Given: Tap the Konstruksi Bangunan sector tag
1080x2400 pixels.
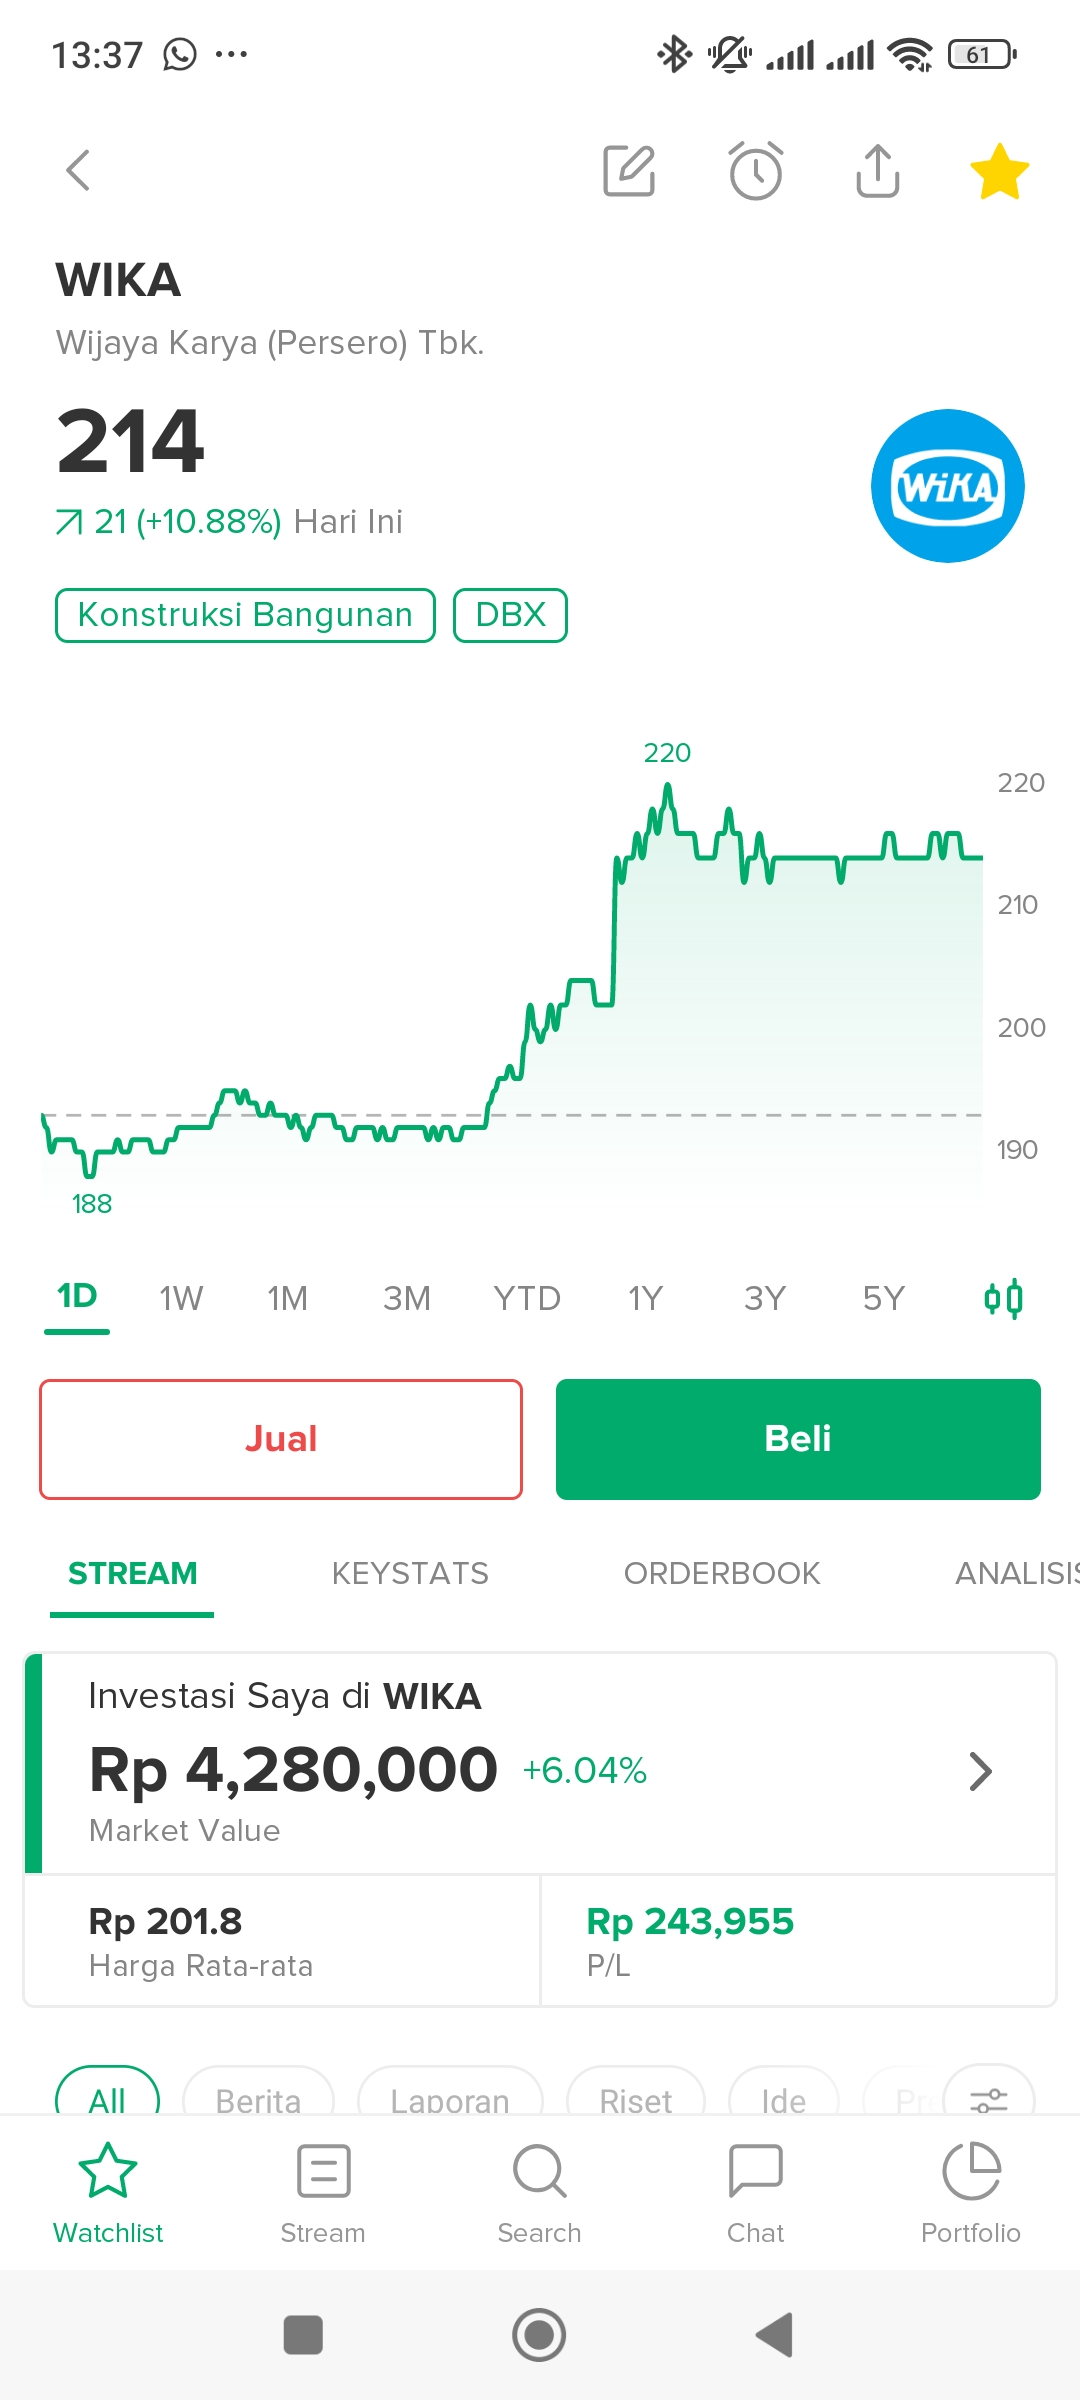Looking at the screenshot, I should coord(245,615).
